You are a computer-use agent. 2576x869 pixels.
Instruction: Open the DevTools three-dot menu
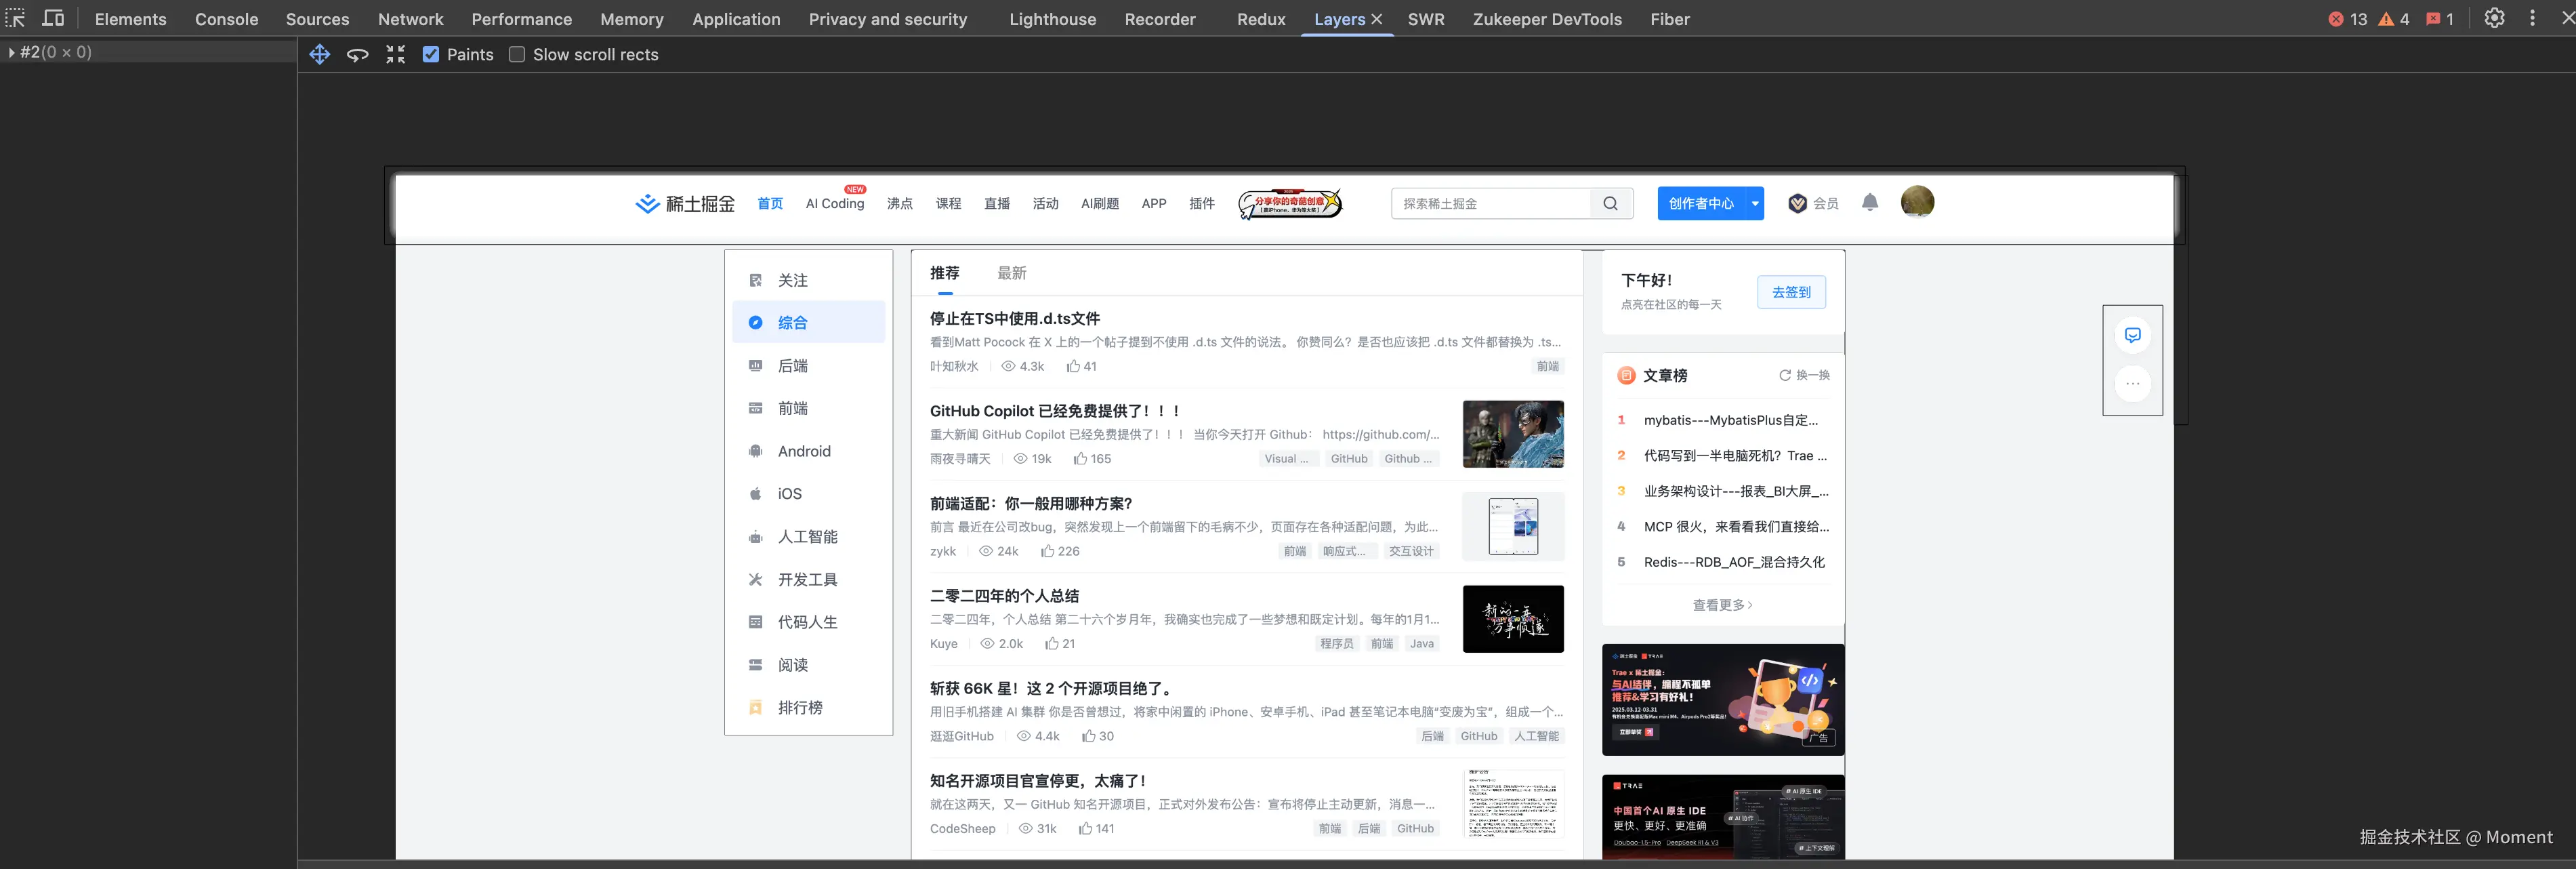coord(2532,18)
